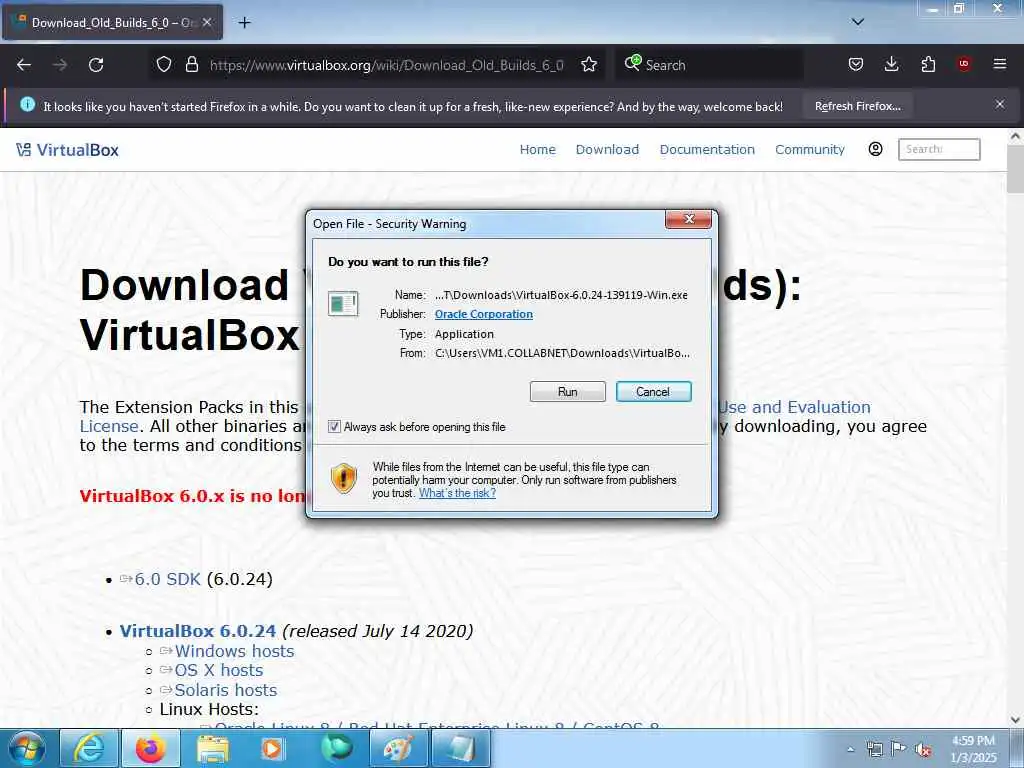Open the green bird taskbar application

[x=336, y=748]
